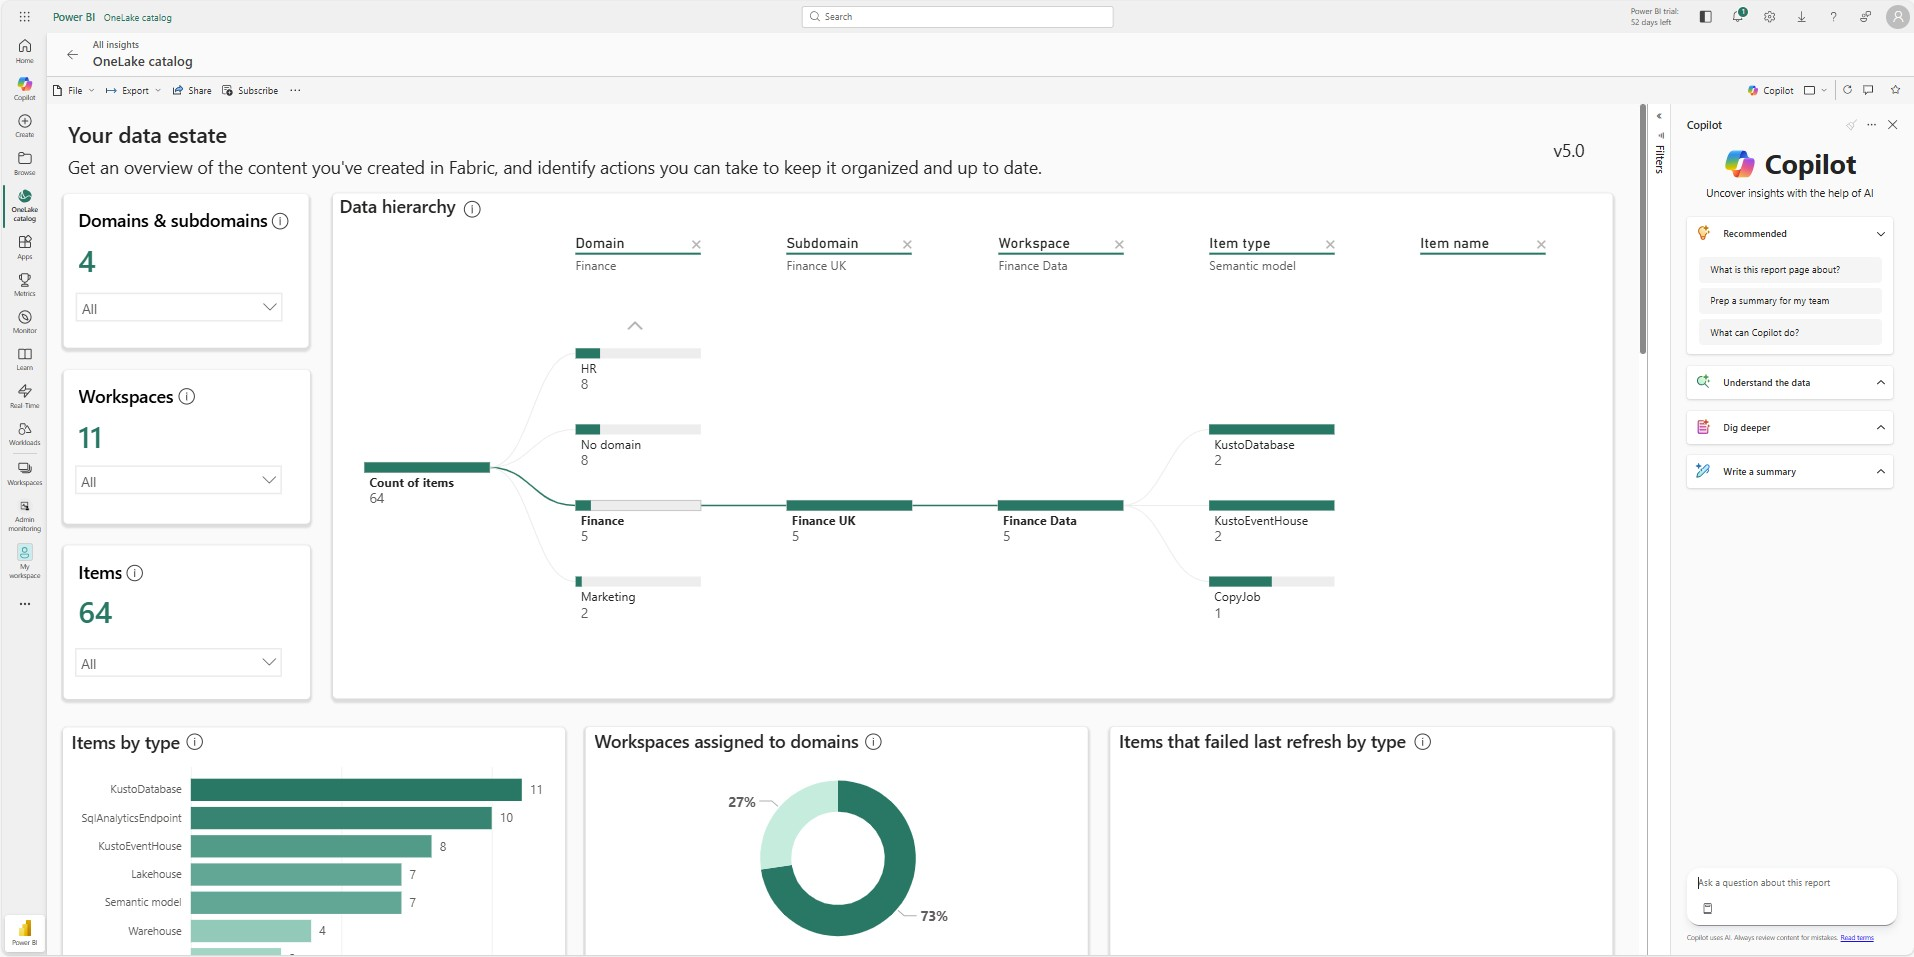Add report to favorites star icon
1914x957 pixels.
(x=1895, y=90)
